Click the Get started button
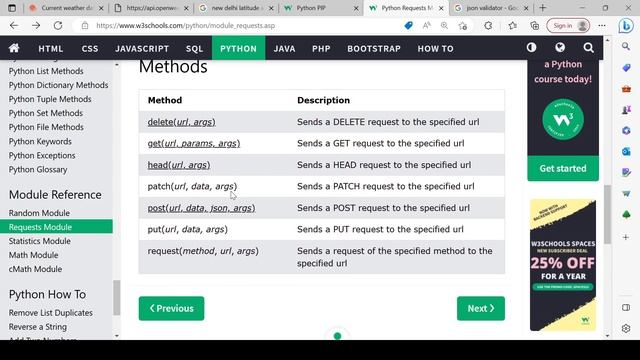640x360 pixels. pos(563,168)
